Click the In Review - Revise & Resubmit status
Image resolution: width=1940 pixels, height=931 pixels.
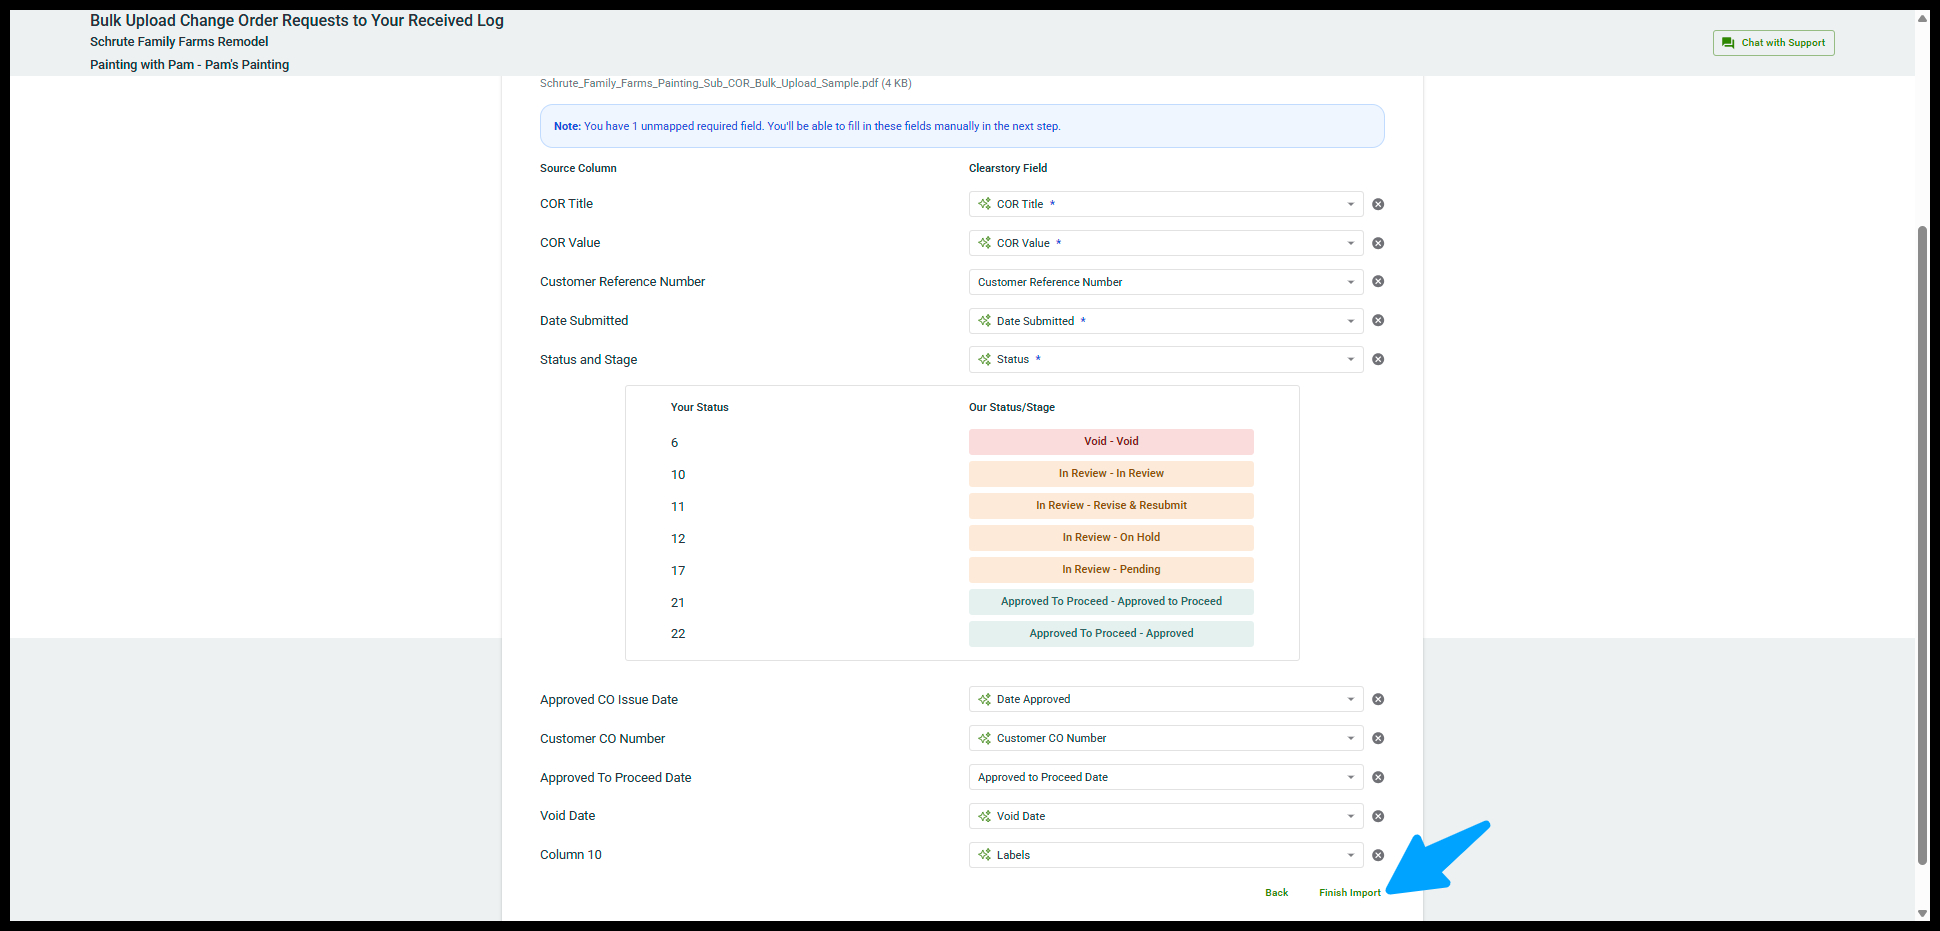pyautogui.click(x=1111, y=506)
